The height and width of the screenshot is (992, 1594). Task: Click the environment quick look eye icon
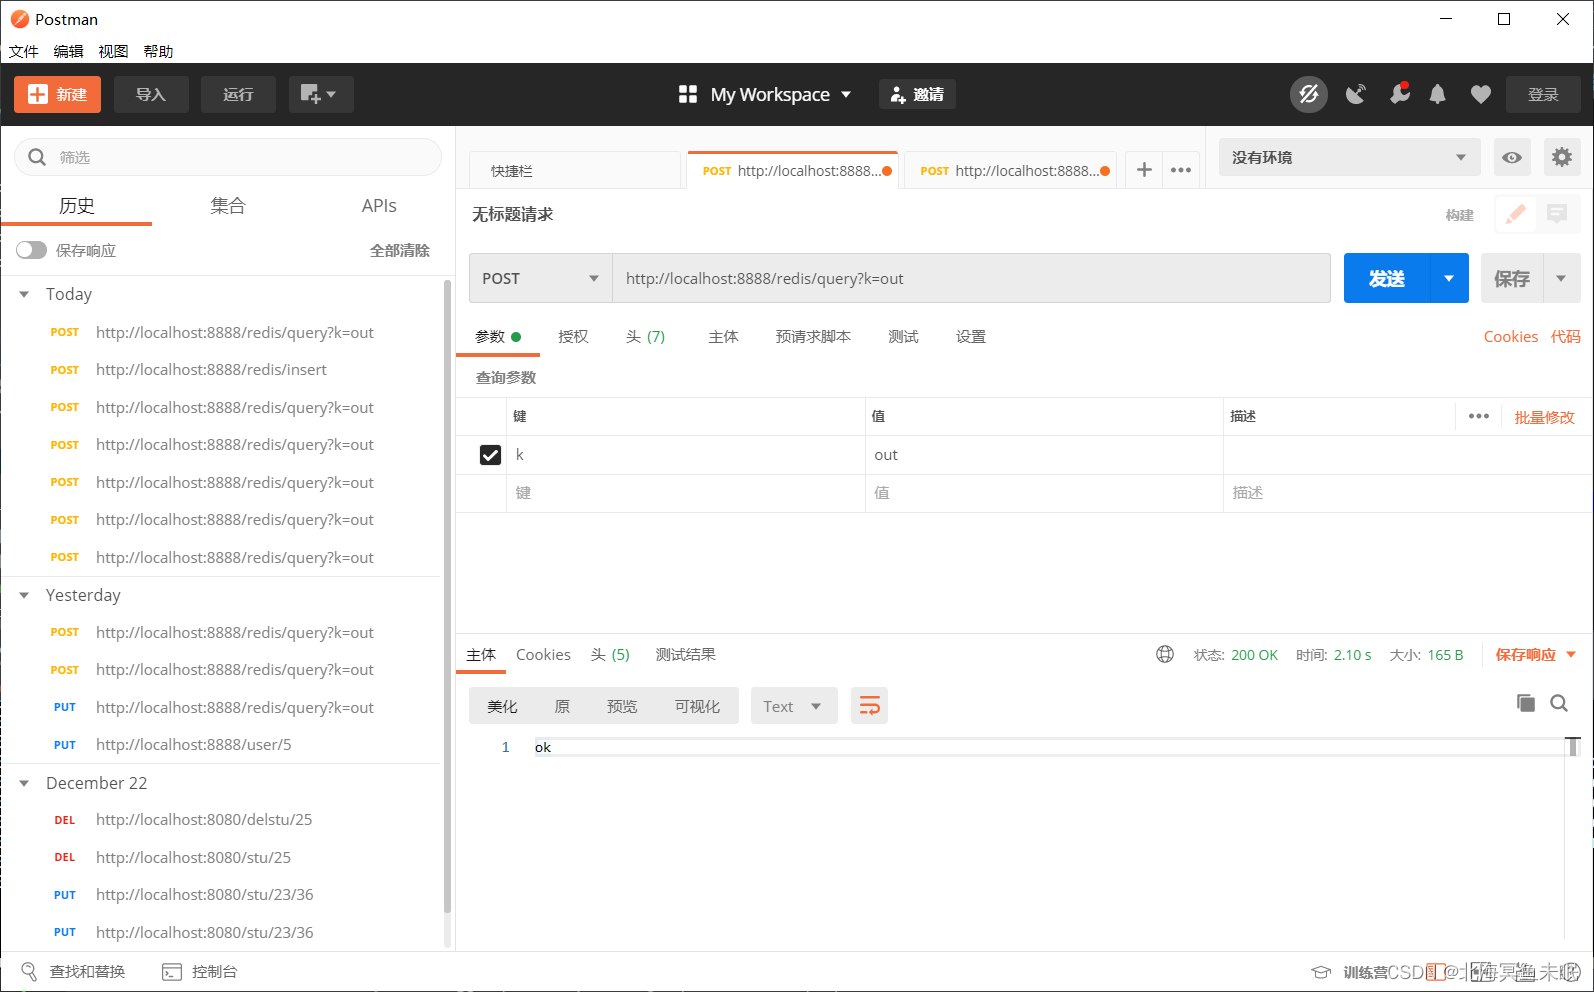1512,157
